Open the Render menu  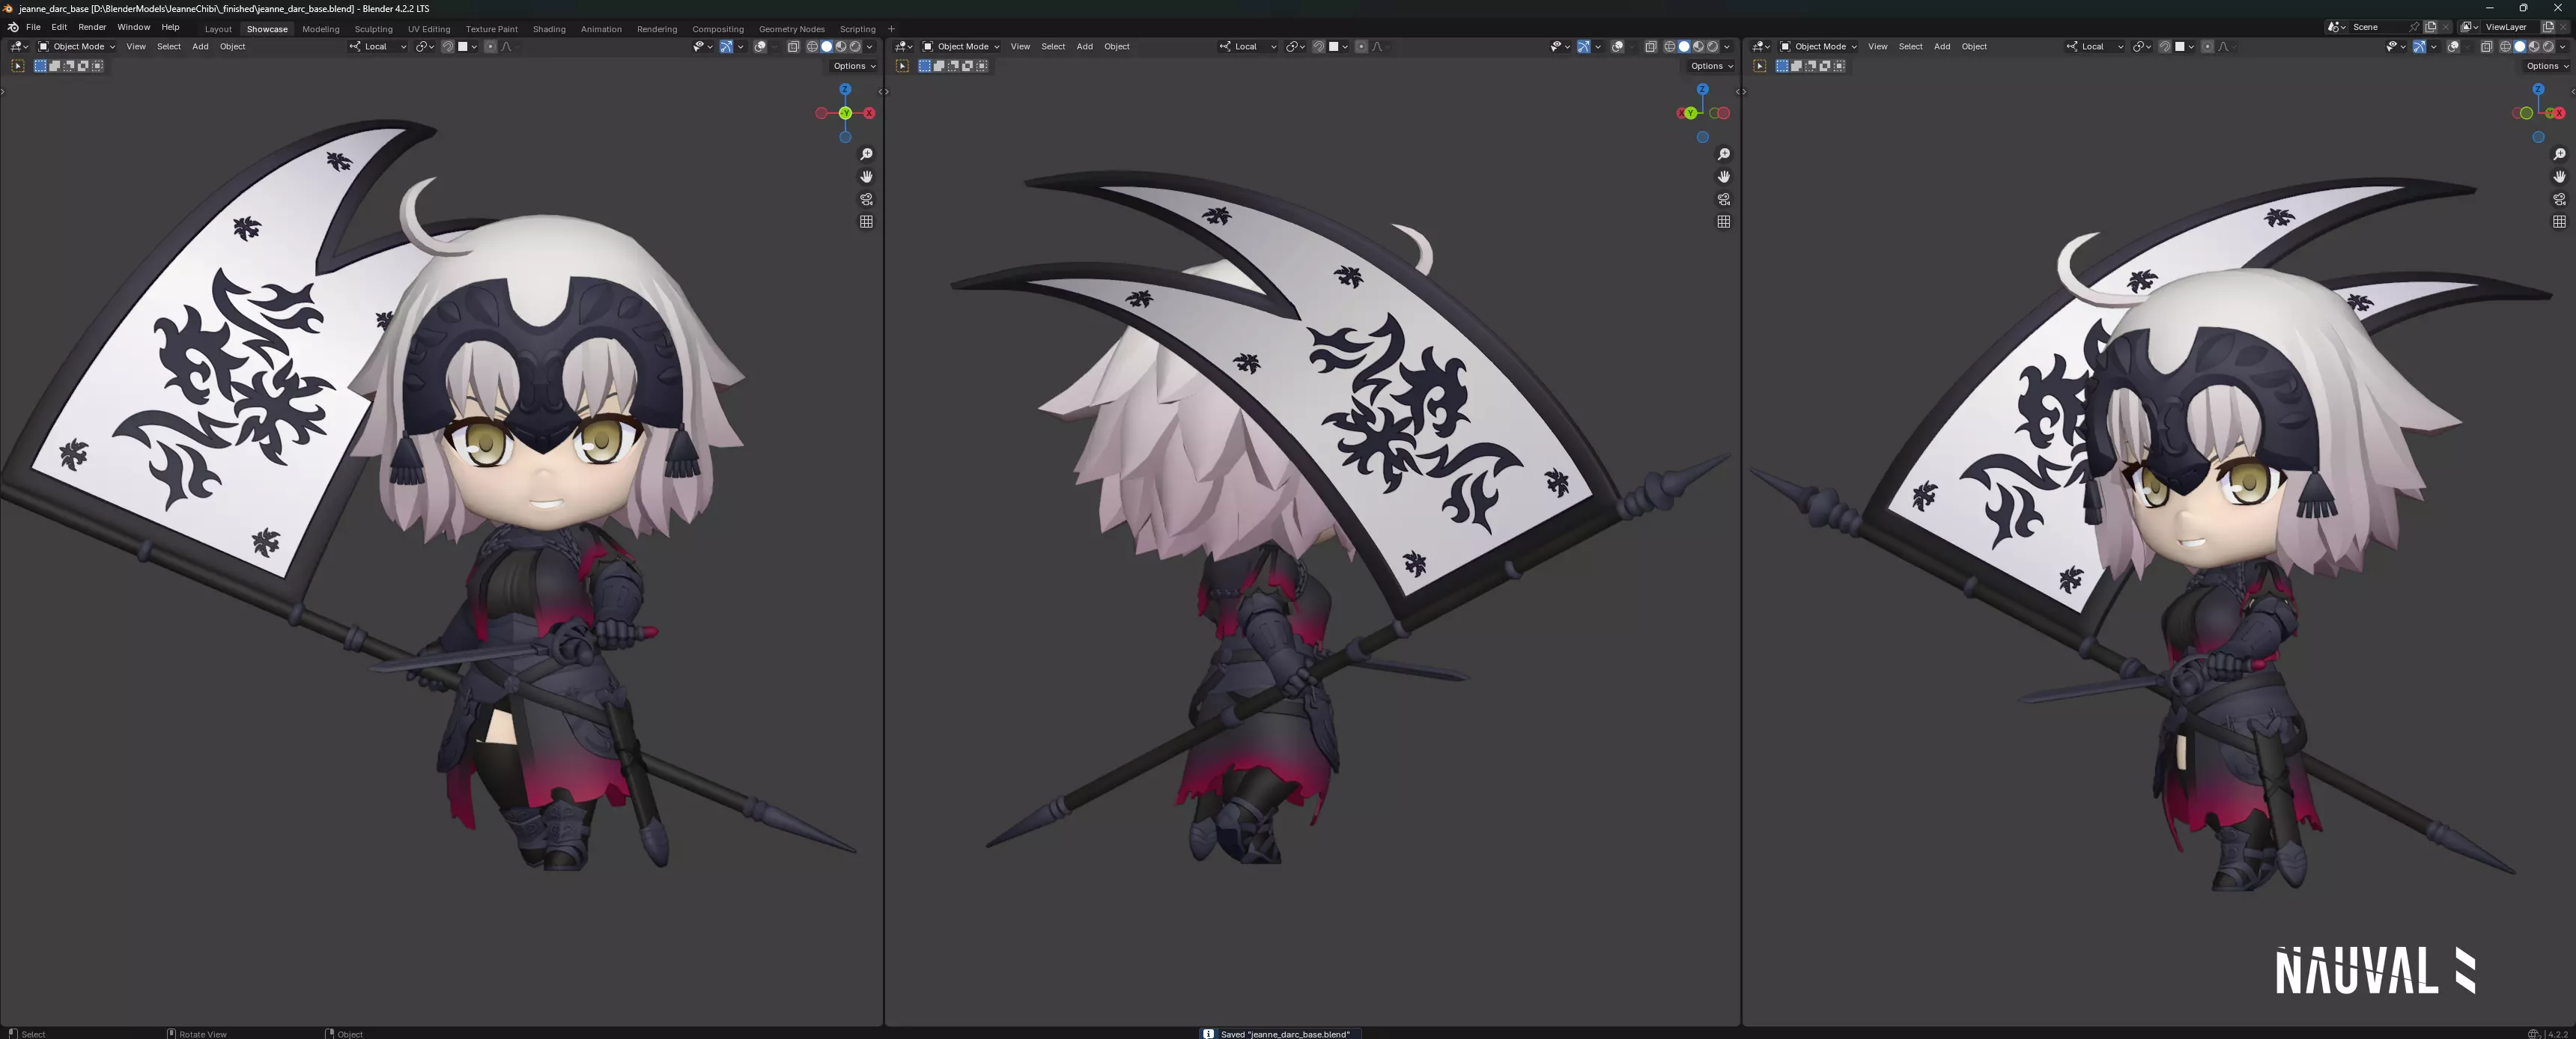tap(92, 27)
